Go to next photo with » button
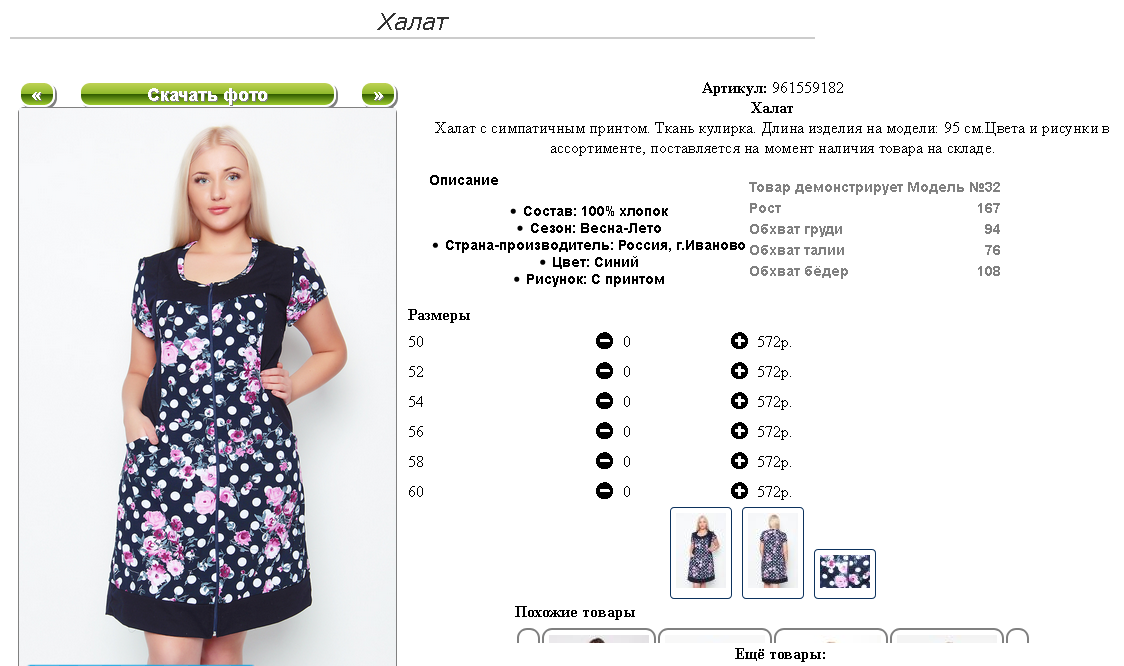Image resolution: width=1124 pixels, height=666 pixels. (378, 95)
